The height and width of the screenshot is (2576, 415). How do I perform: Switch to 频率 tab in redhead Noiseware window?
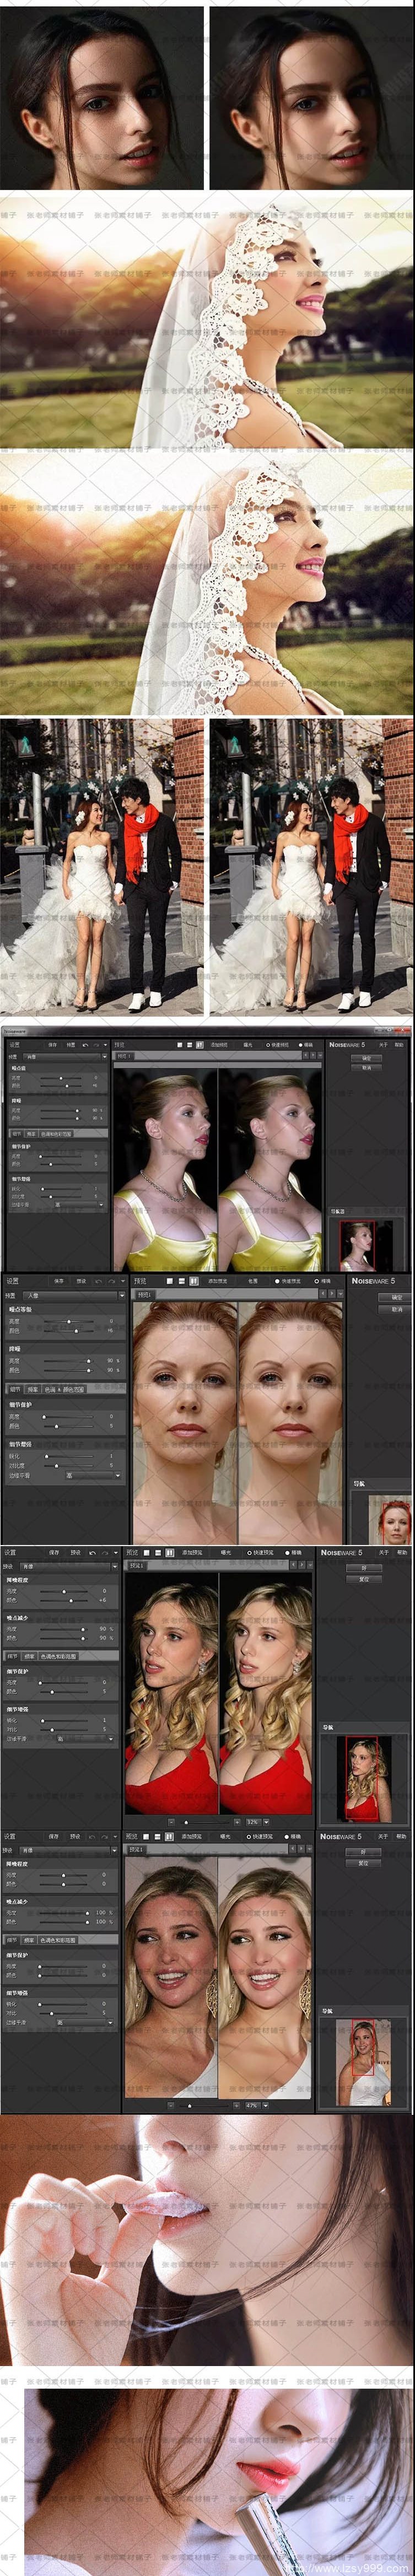[x=33, y=1389]
